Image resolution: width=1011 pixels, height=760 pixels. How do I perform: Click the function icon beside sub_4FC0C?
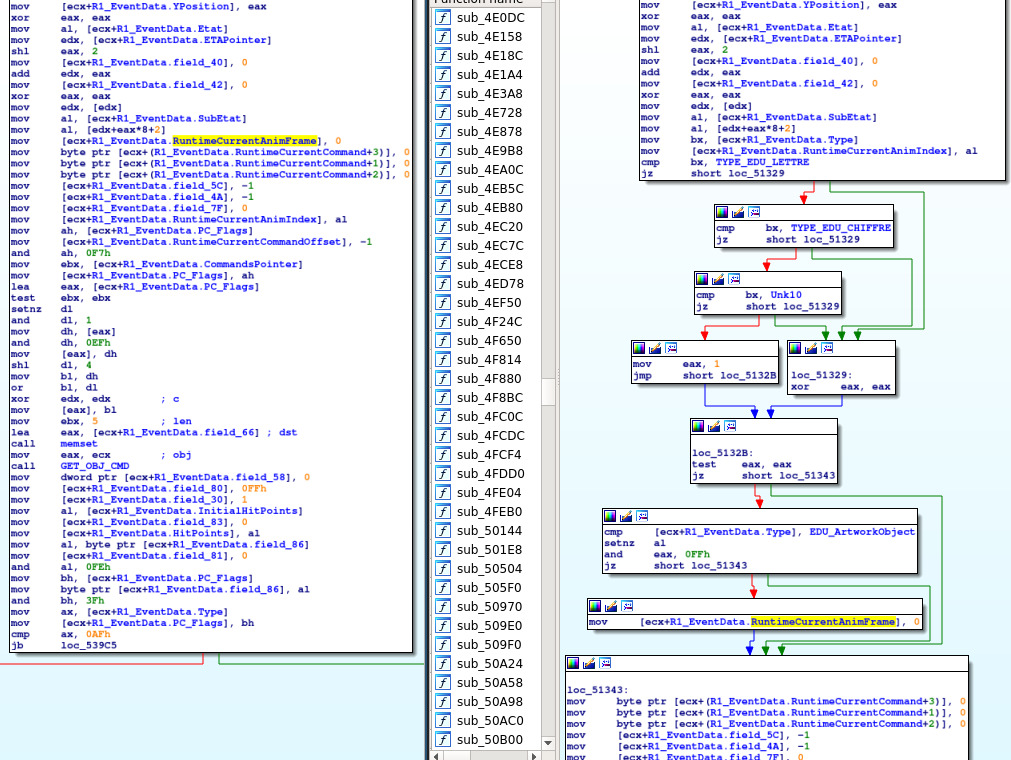[443, 416]
